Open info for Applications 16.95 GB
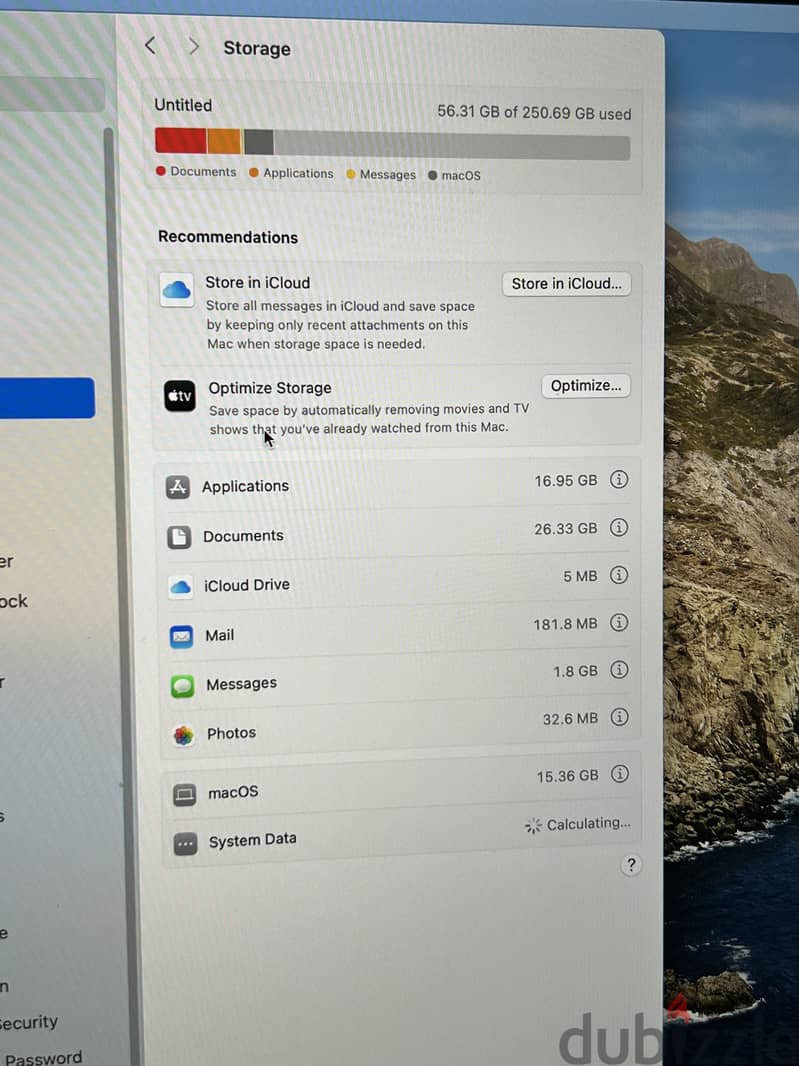Viewport: 799px width, 1066px height. pos(619,479)
